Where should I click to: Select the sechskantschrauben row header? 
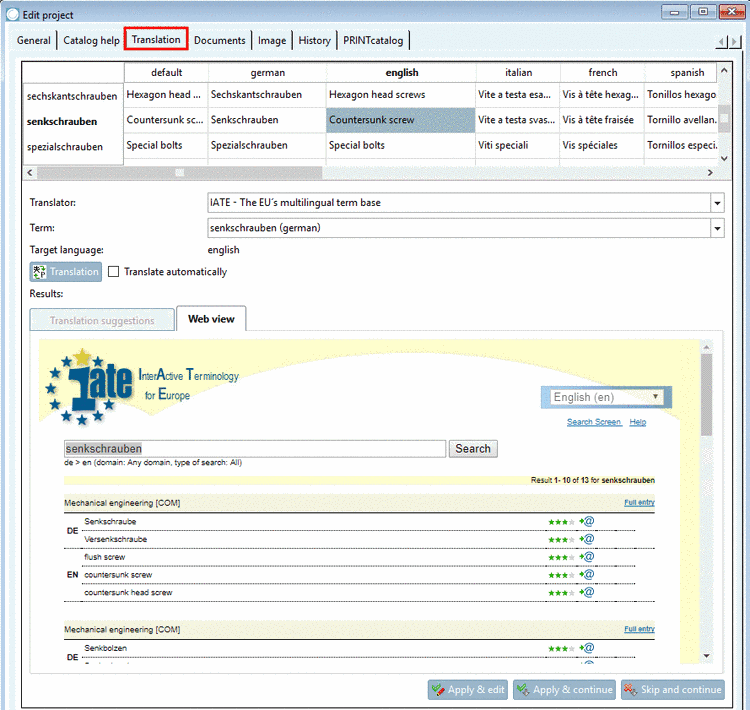72,96
